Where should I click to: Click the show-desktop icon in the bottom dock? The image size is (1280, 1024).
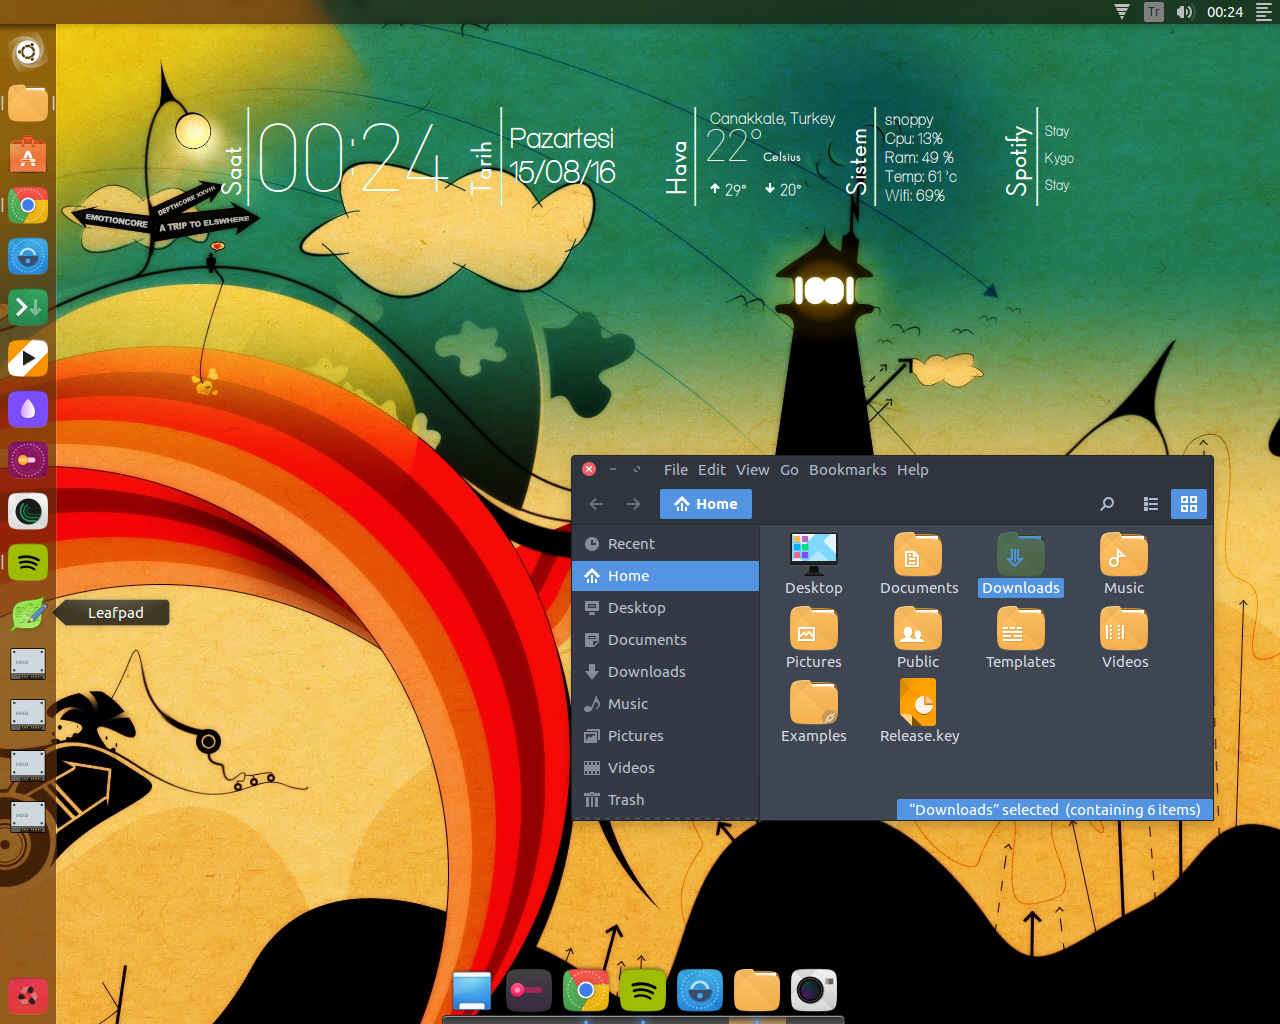coord(472,991)
